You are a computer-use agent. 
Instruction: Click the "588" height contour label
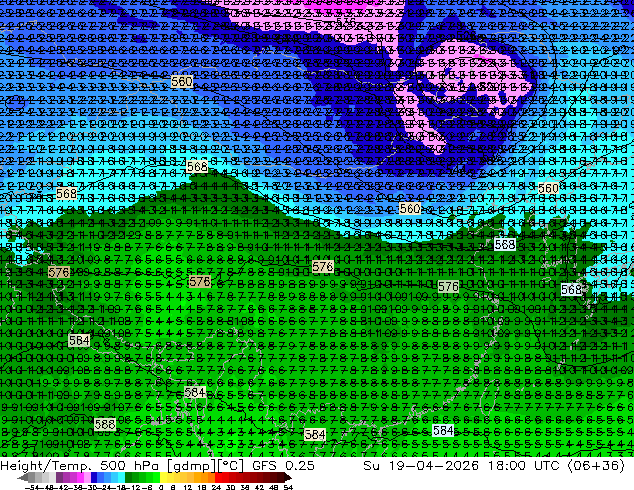coord(105,424)
